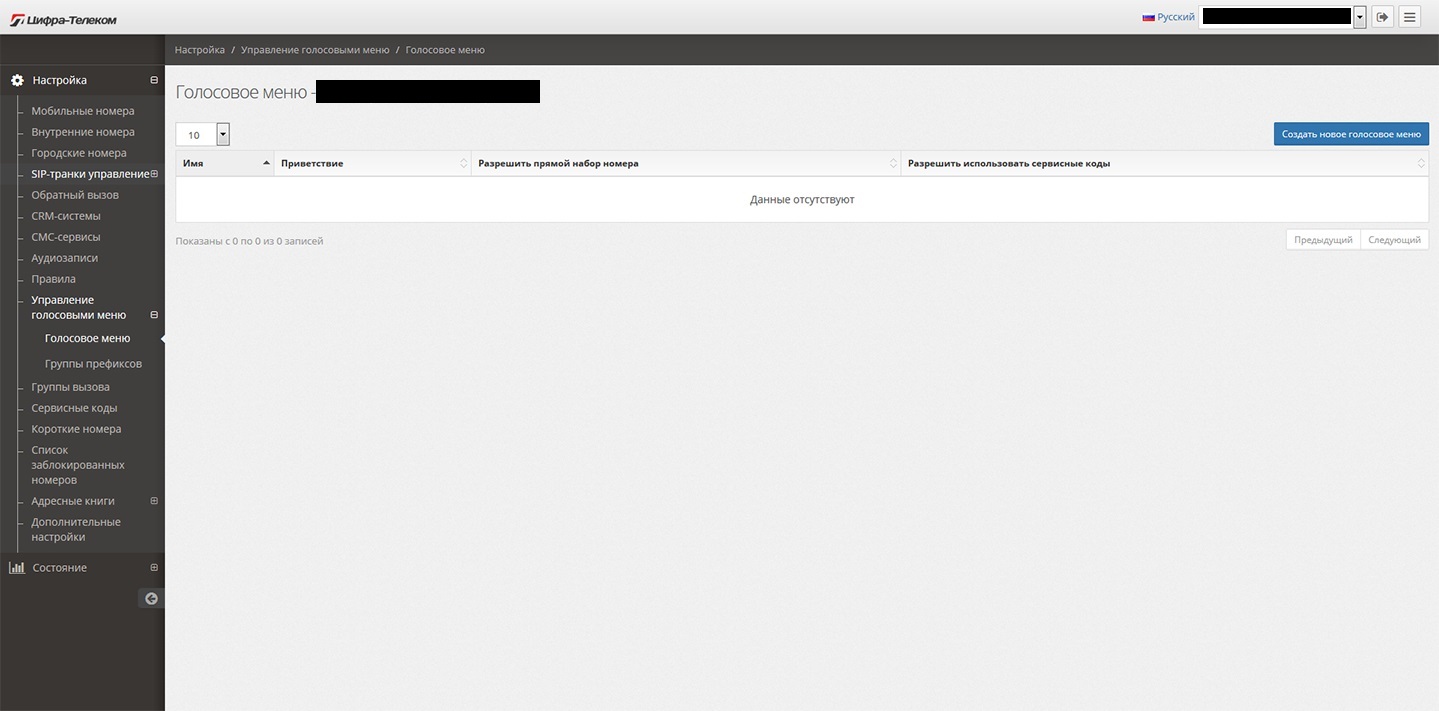Collapse the sidebar with the arrow icon
This screenshot has width=1439, height=711.
point(151,599)
